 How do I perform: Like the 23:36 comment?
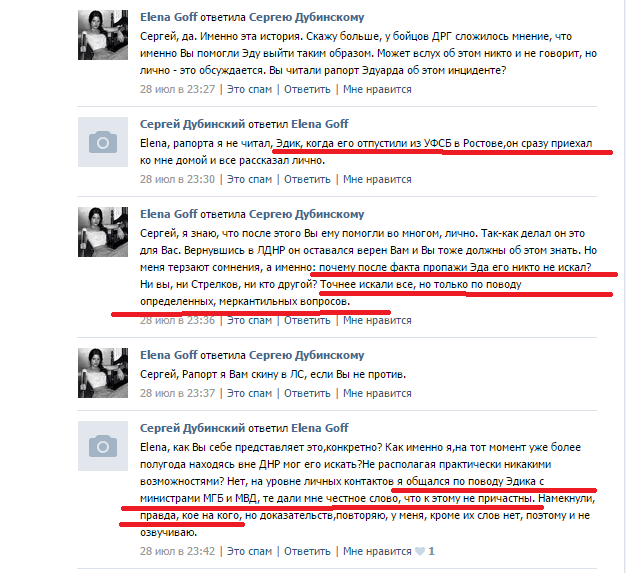click(377, 321)
